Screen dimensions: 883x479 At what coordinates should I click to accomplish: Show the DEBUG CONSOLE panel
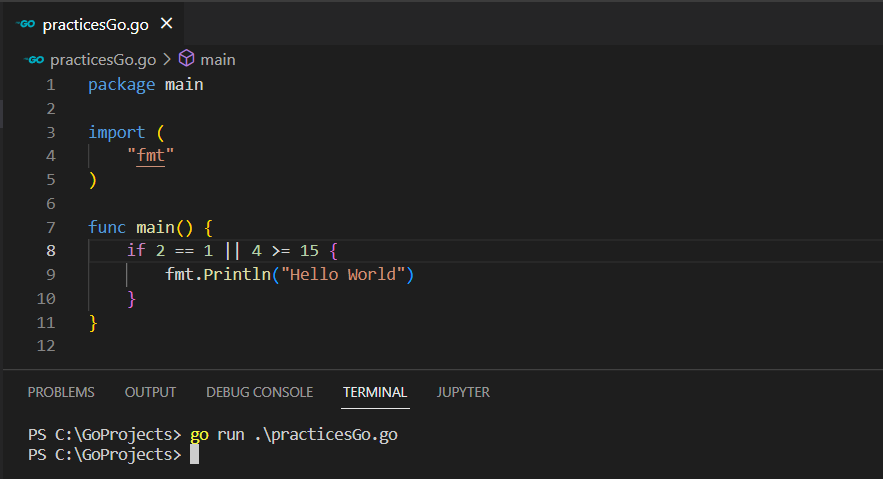(259, 392)
